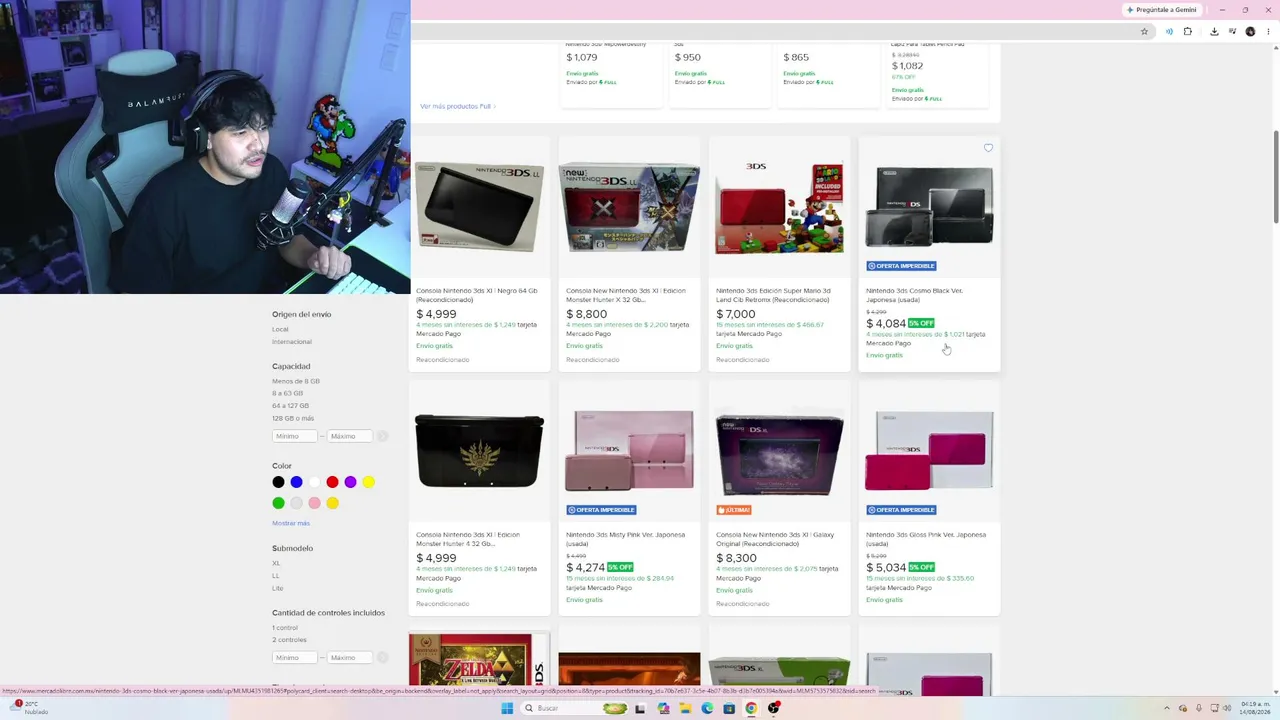Expand colors with Mostrar más
Screen dimensions: 1280x720
point(291,523)
